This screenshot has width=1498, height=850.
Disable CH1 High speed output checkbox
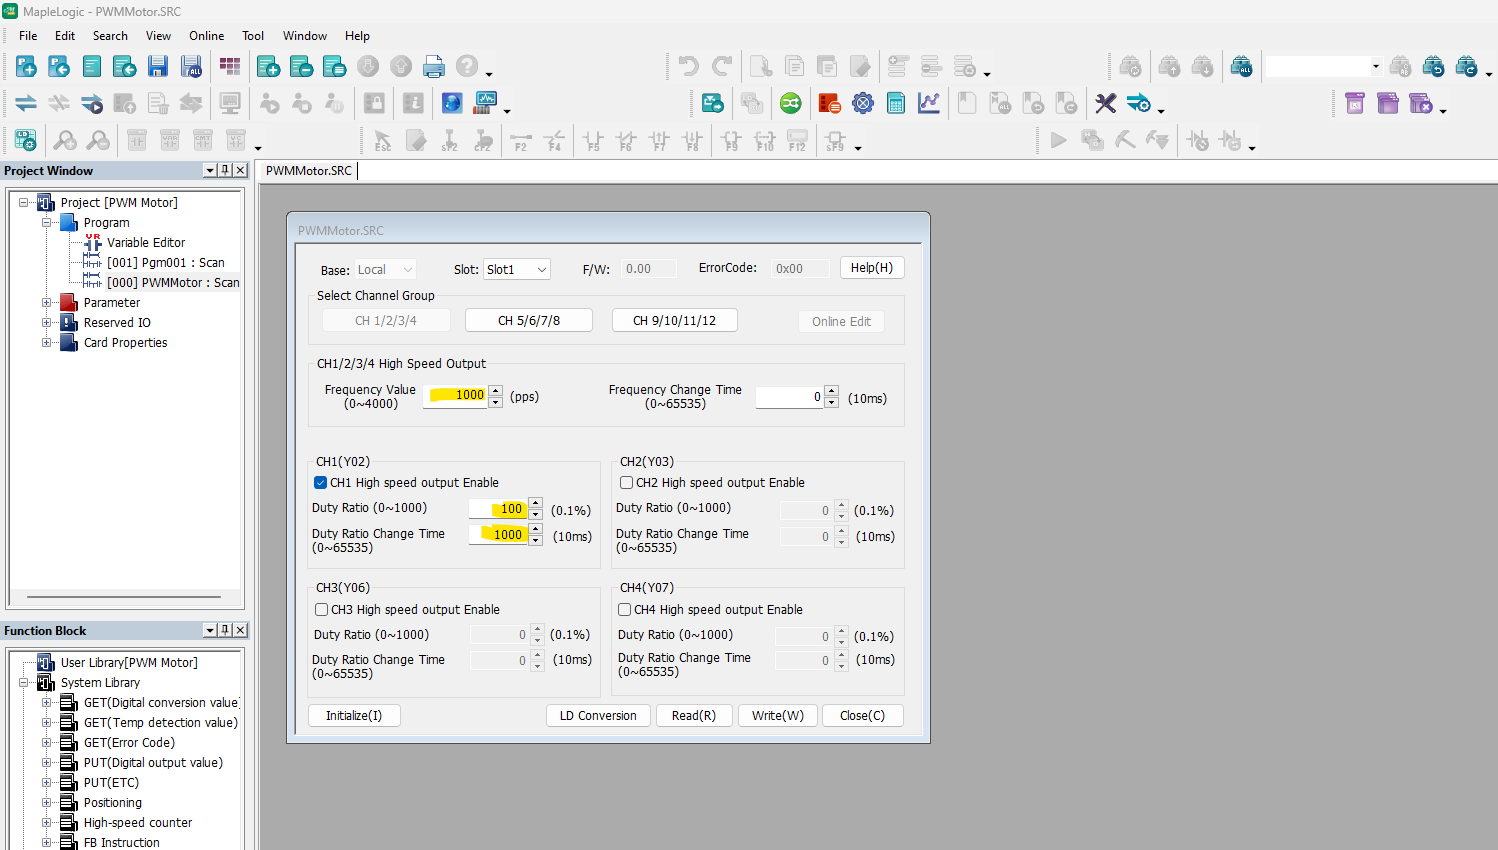pos(321,483)
